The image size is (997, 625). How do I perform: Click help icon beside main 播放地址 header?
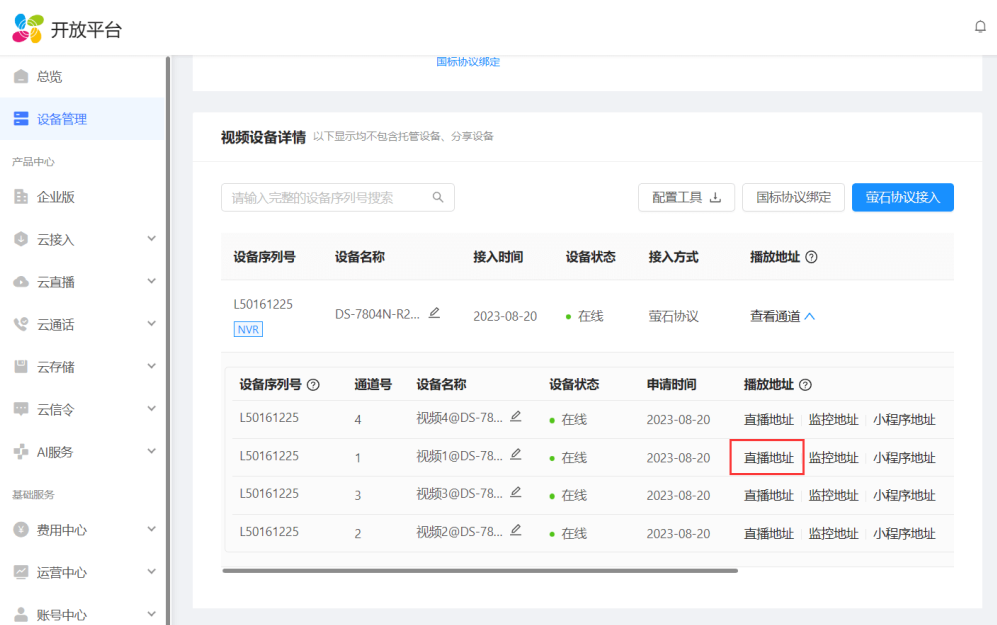(x=811, y=257)
